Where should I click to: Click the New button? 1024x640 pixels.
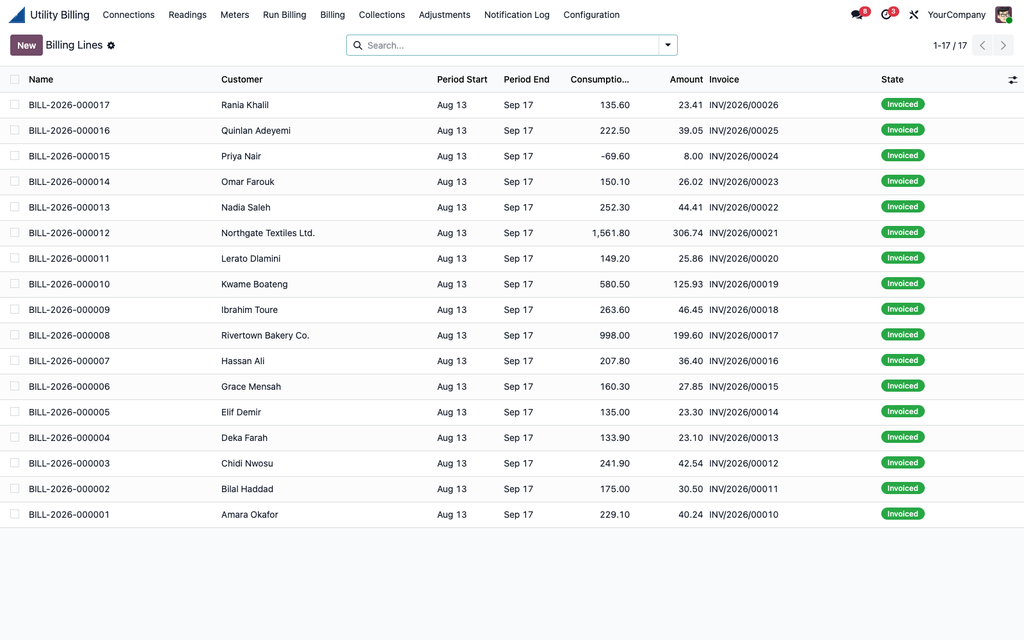coord(26,45)
